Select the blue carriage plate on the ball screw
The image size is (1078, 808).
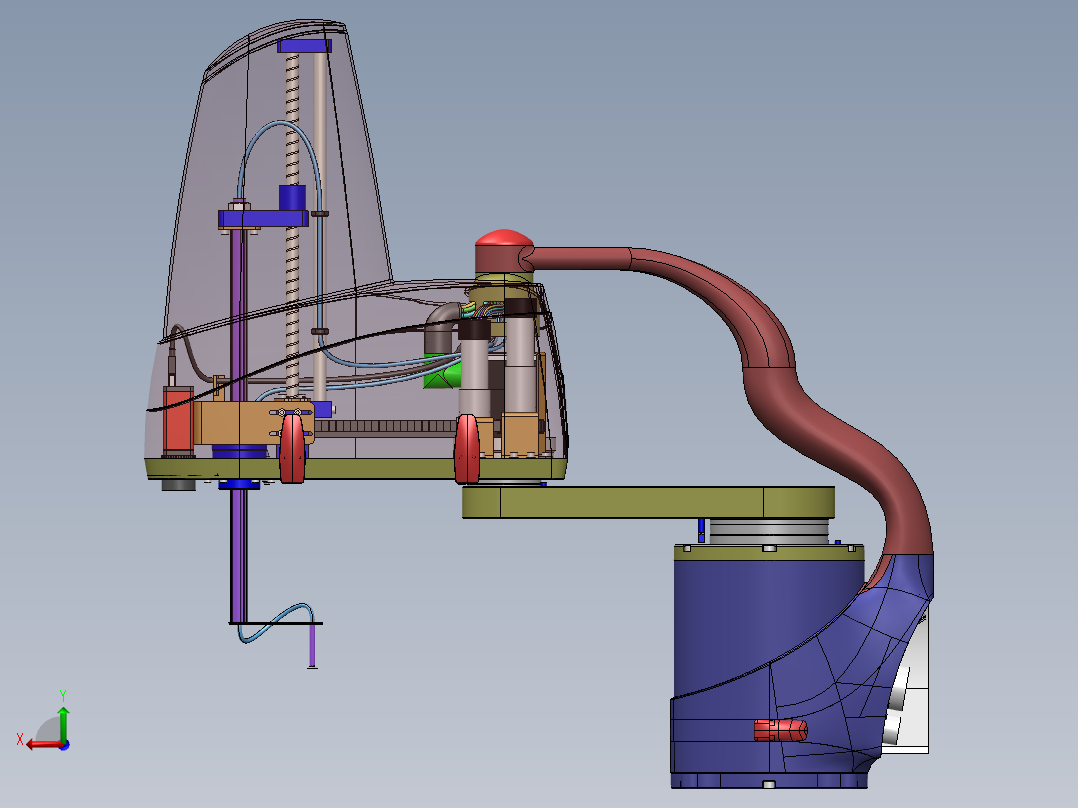tap(263, 219)
